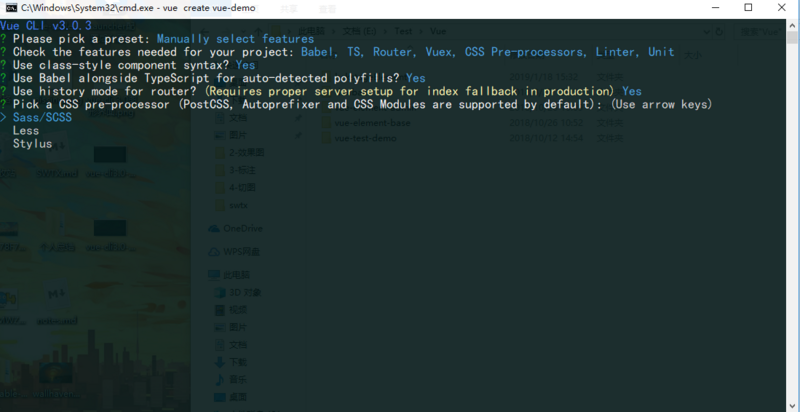800x412 pixels.
Task: Click 'Vuex' in the selected features list
Action: tap(441, 52)
